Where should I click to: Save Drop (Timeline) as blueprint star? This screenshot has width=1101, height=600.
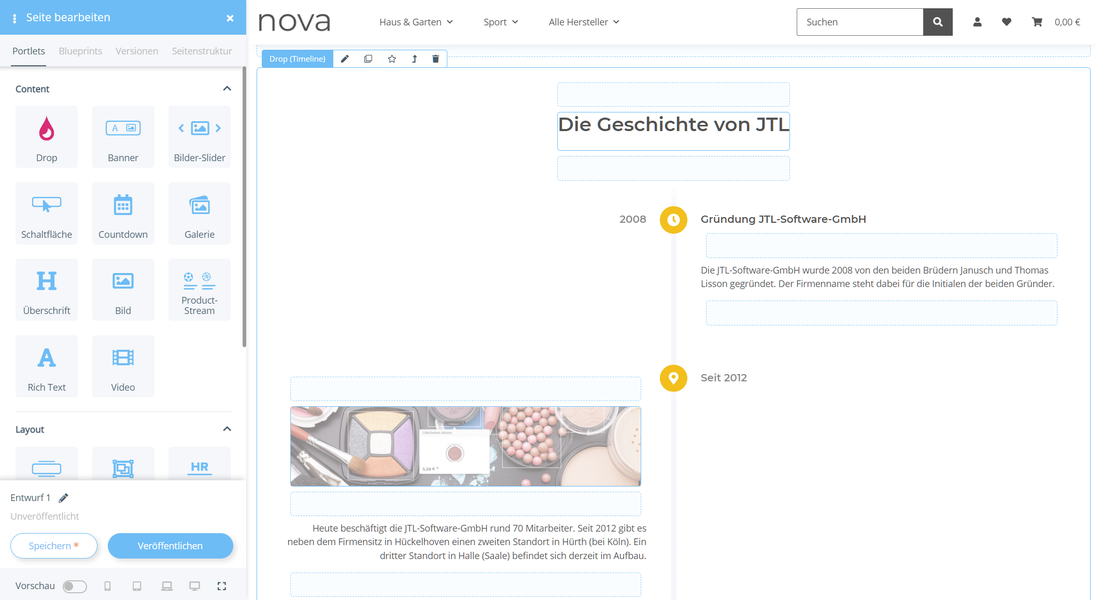point(392,59)
